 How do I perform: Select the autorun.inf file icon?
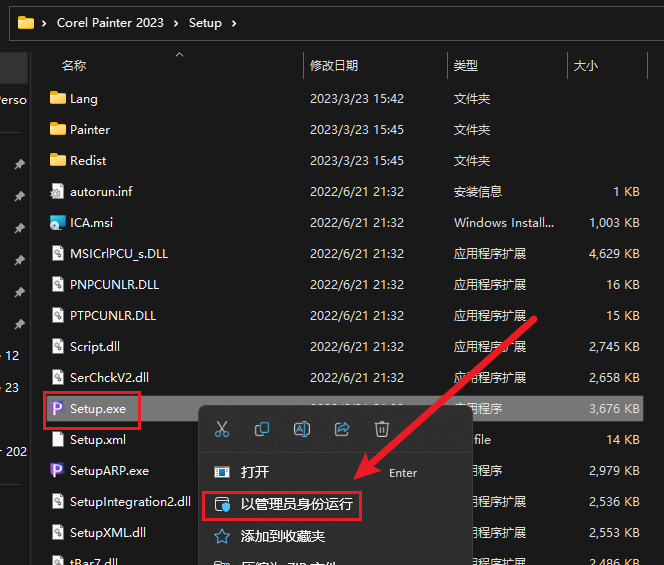pos(58,191)
